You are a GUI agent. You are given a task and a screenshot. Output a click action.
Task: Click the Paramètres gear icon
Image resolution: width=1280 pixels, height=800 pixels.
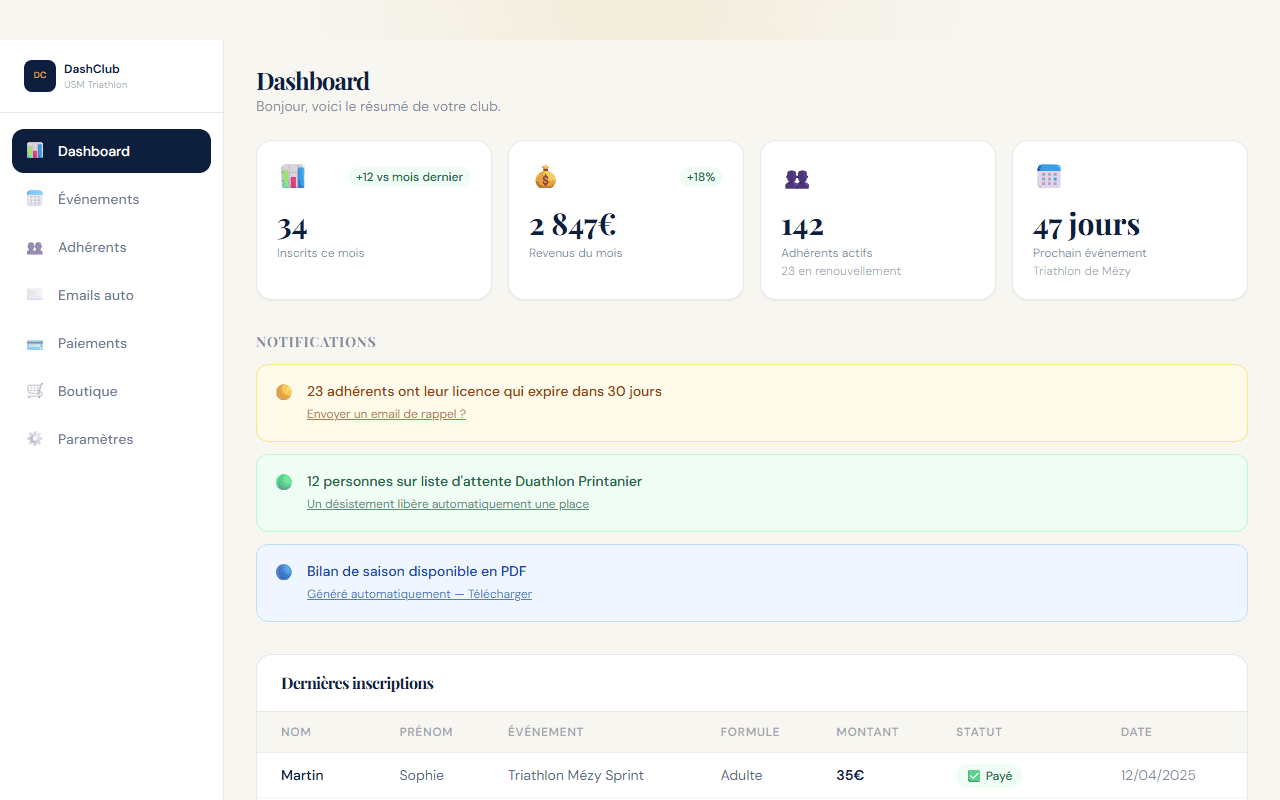(35, 439)
